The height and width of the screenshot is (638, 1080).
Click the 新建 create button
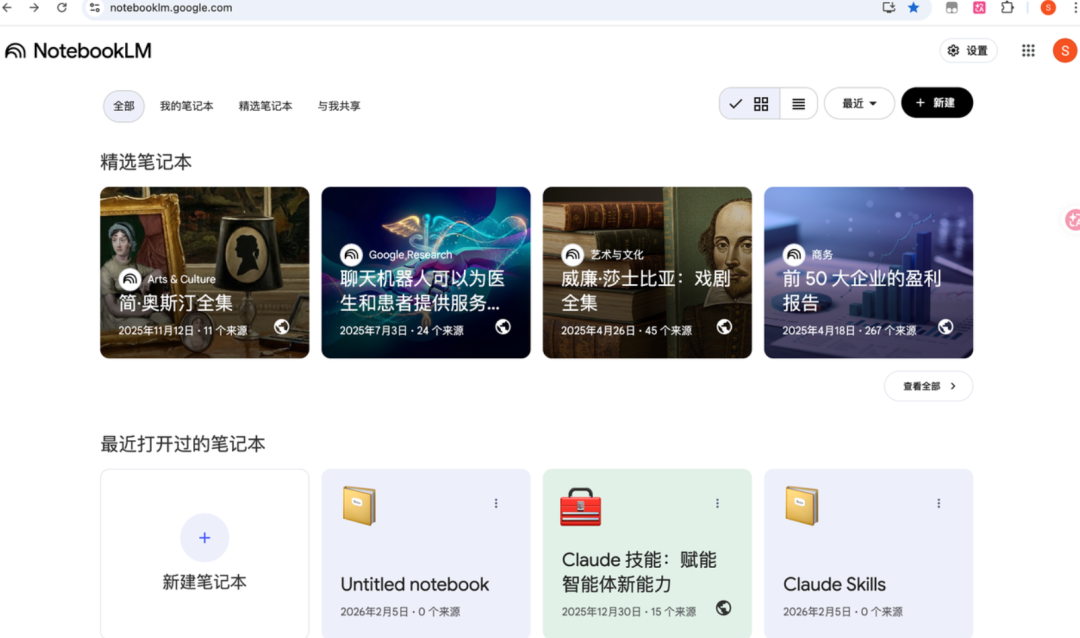(936, 103)
